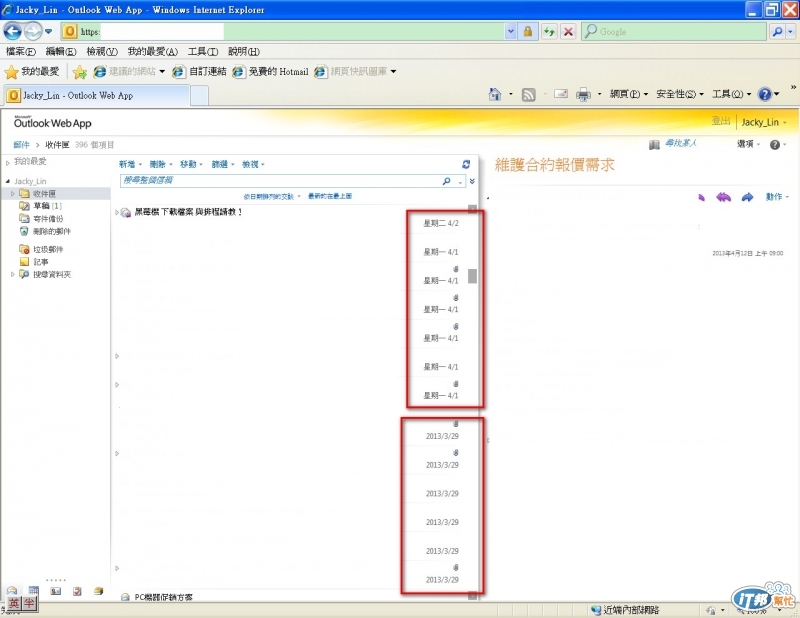This screenshot has height=618, width=800.
Task: Open the 網頁(P) dropdown in IE toolbar
Action: click(629, 94)
